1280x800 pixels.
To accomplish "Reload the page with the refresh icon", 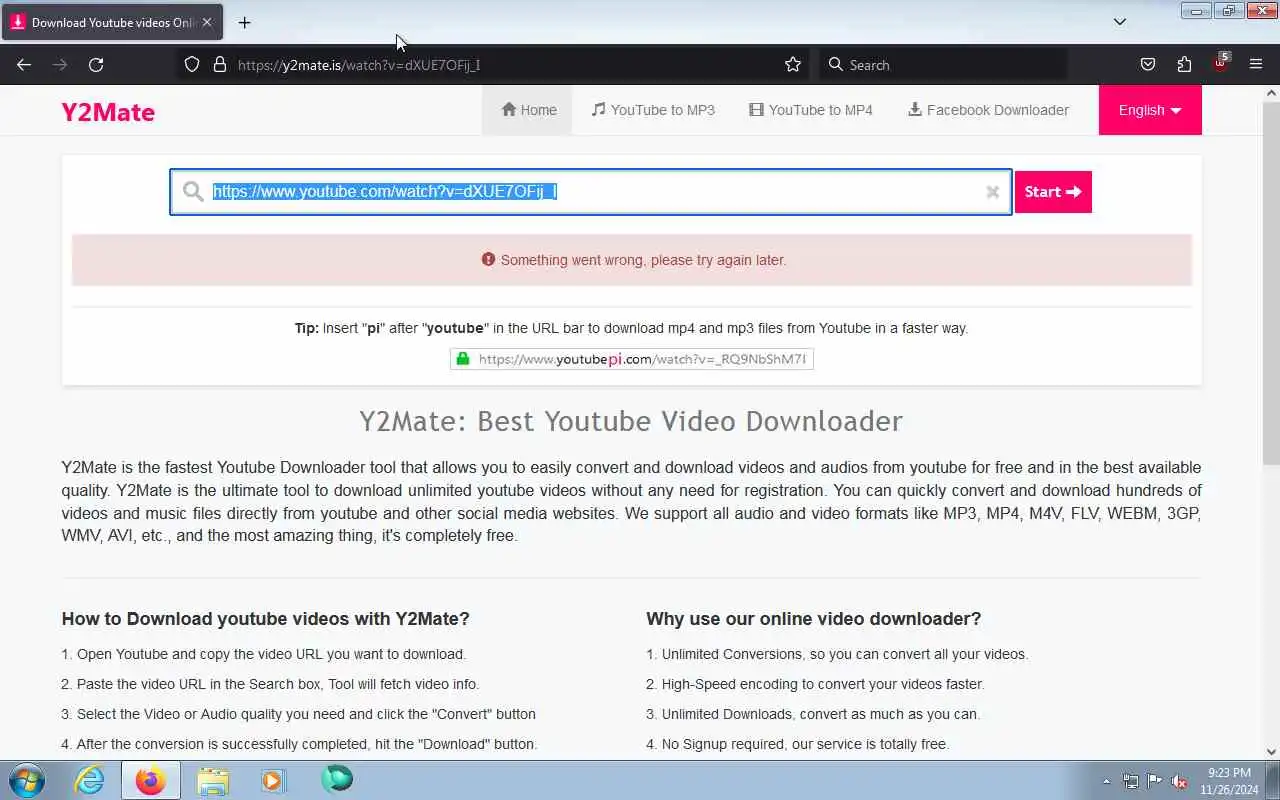I will click(96, 65).
